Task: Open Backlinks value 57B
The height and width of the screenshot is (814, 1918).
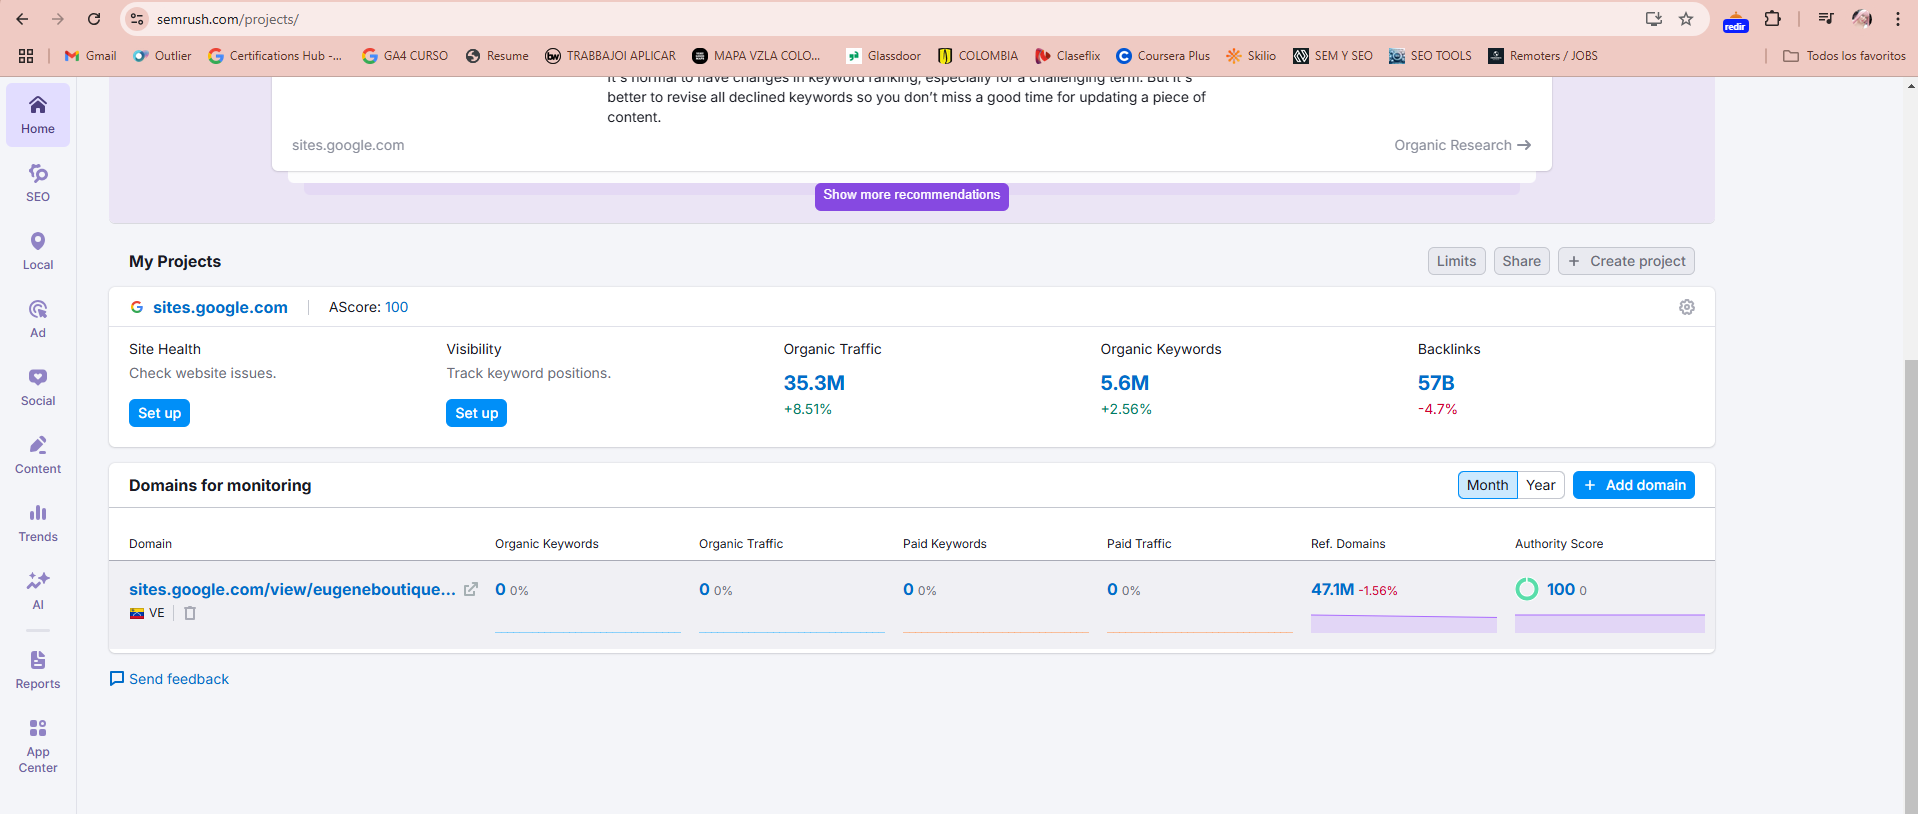Action: [1436, 383]
